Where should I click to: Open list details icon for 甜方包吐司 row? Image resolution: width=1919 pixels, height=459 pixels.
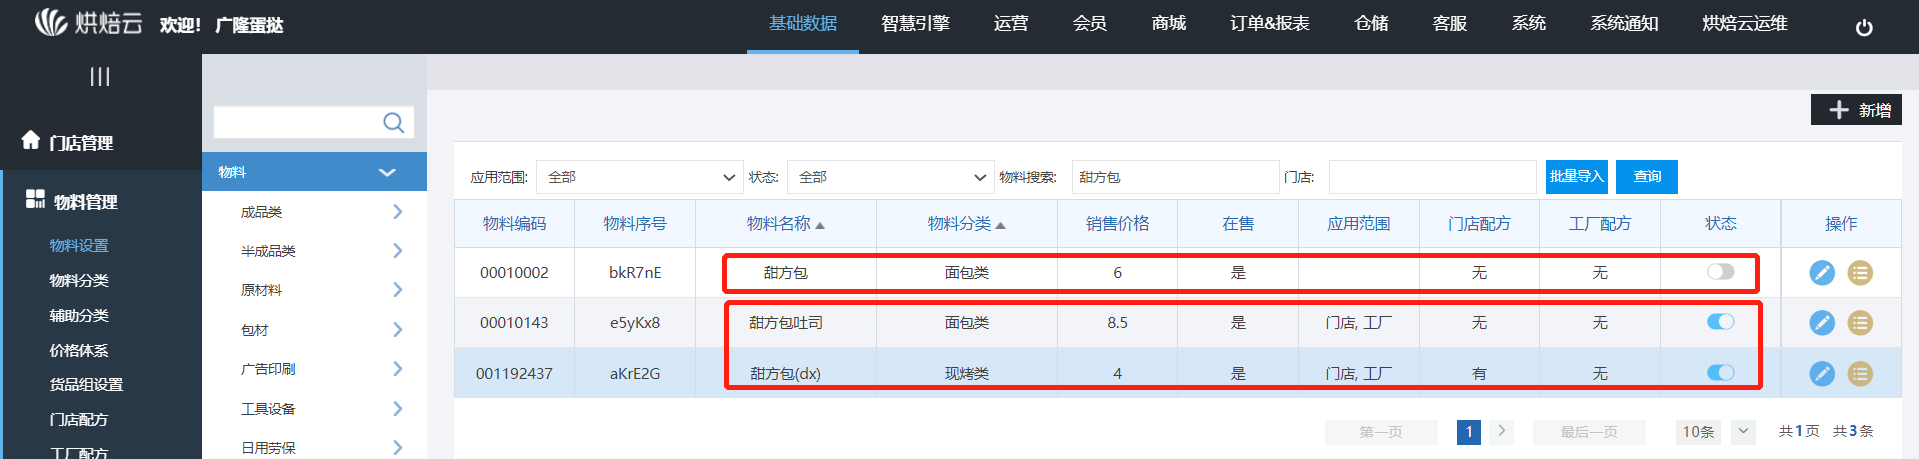tap(1859, 323)
